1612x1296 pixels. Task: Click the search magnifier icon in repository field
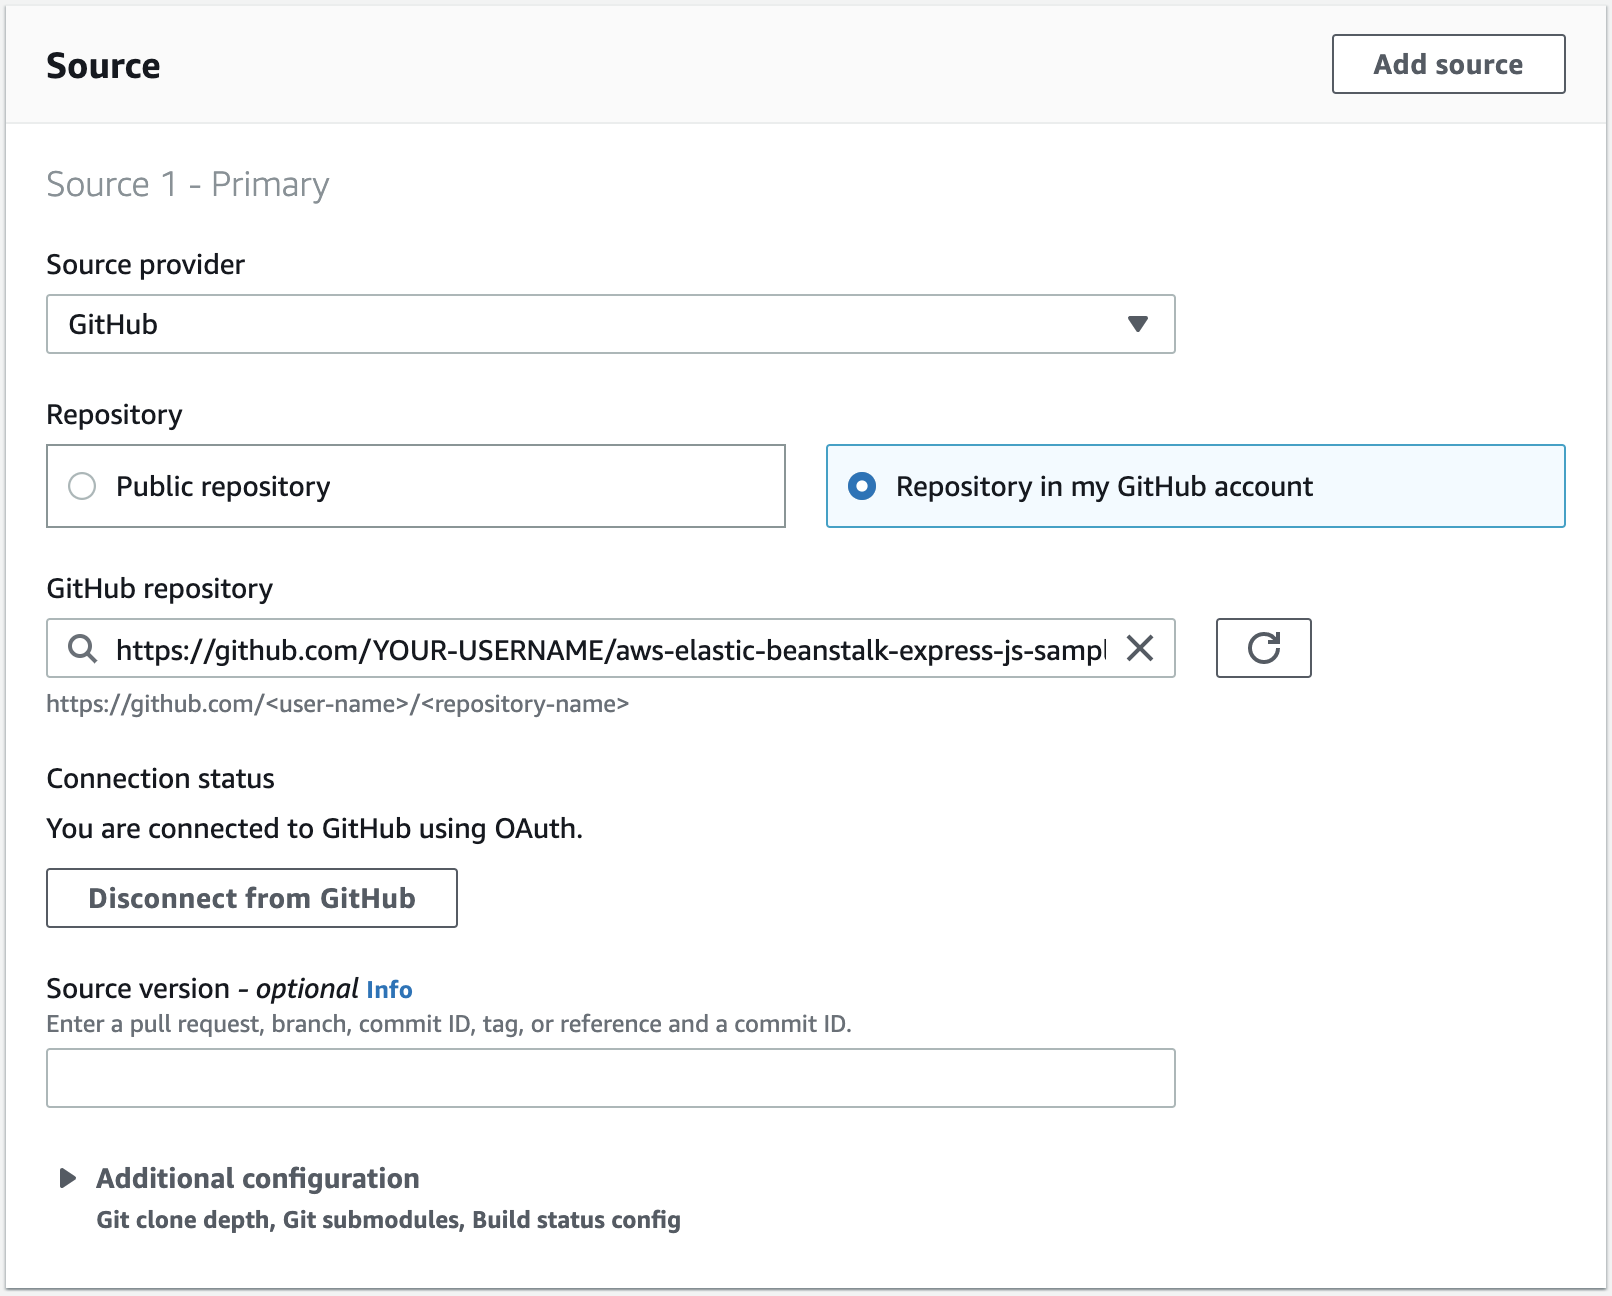(x=82, y=649)
